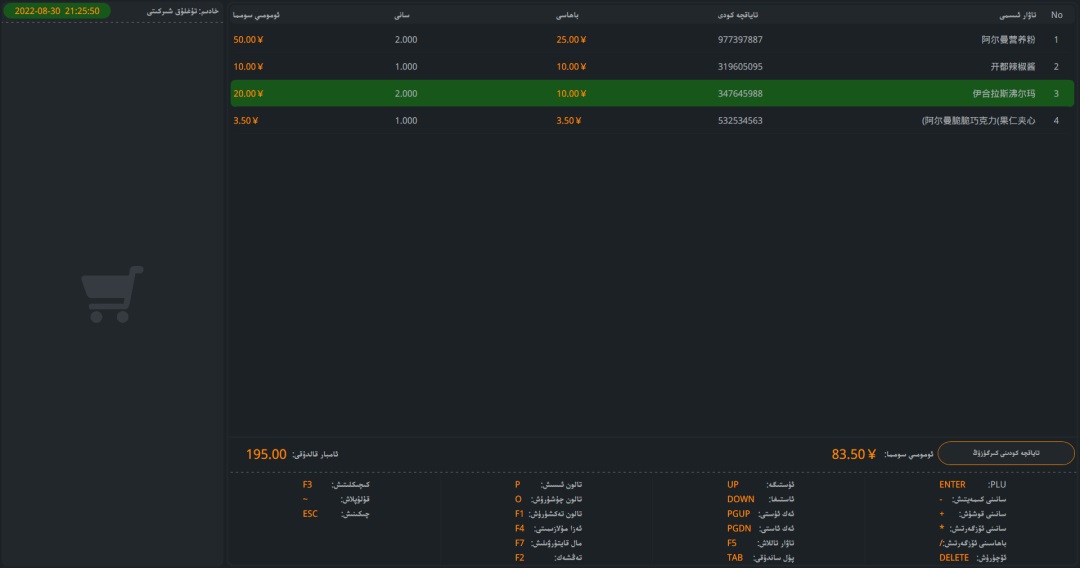Click the 83.50 ¥ total amount
Viewport: 1080px width, 568px height.
(853, 454)
